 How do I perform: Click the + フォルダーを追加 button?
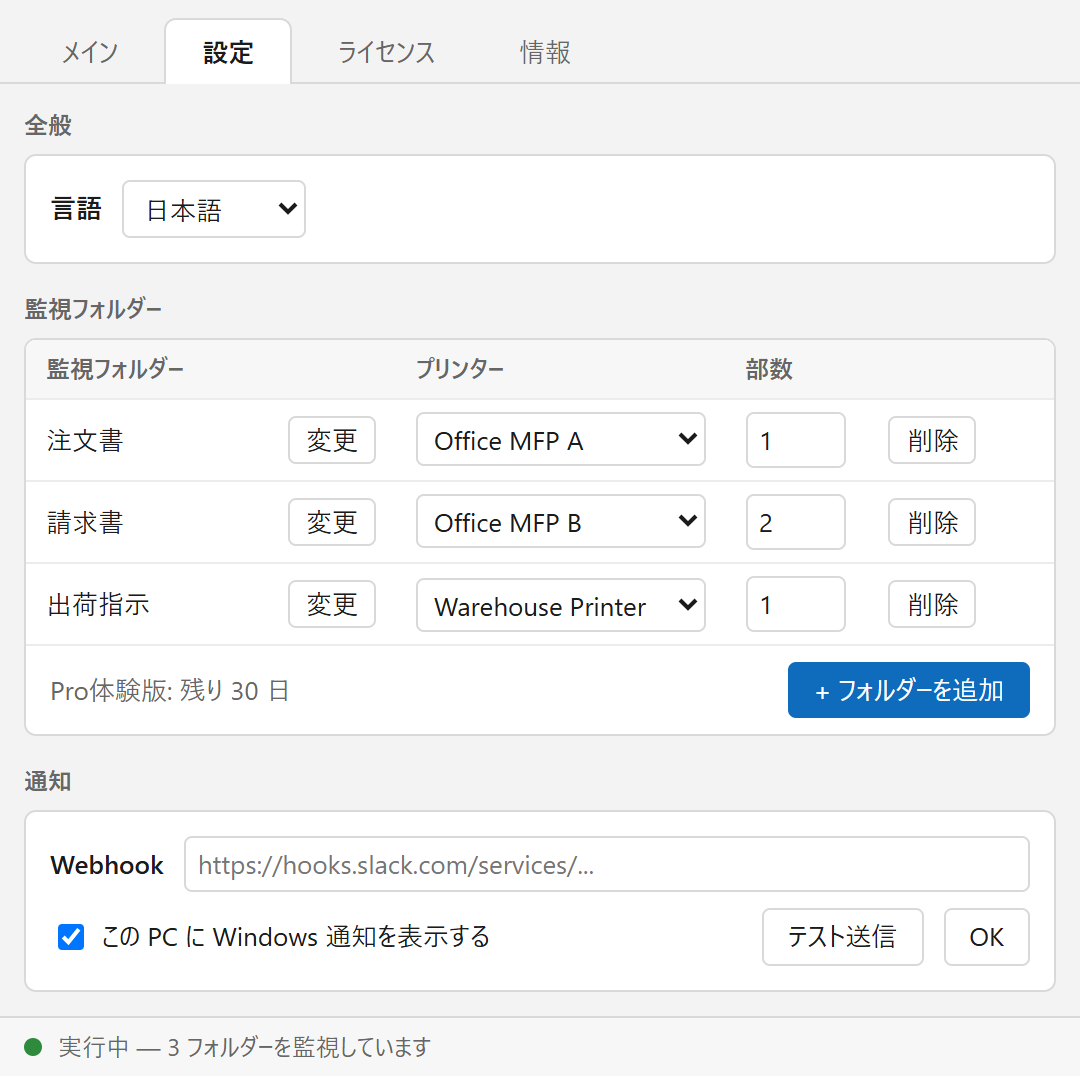point(908,690)
